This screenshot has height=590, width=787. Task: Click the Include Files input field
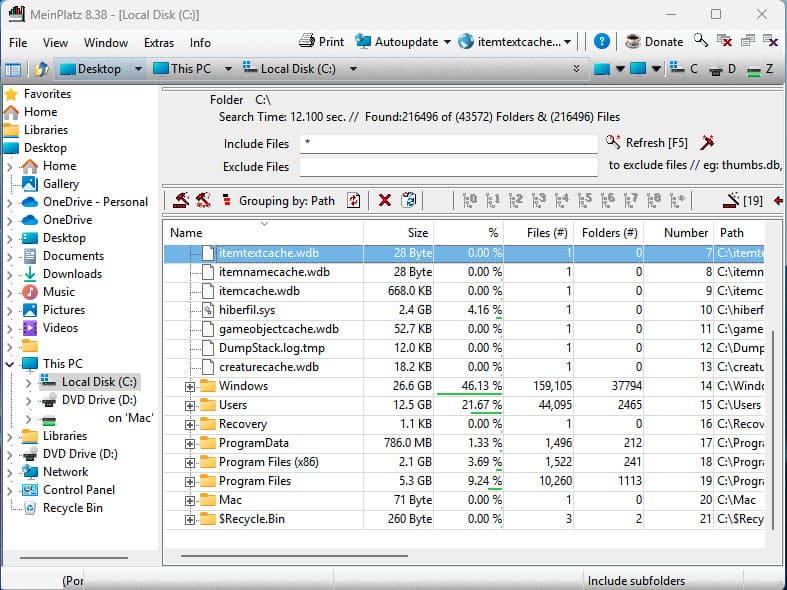coord(449,144)
